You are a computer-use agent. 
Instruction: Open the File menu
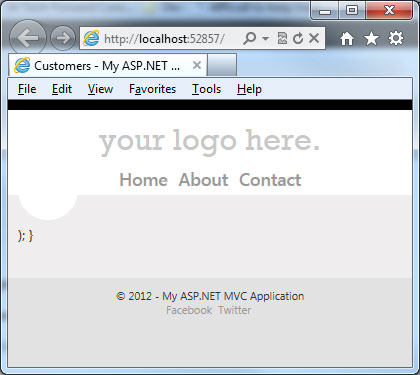(27, 89)
